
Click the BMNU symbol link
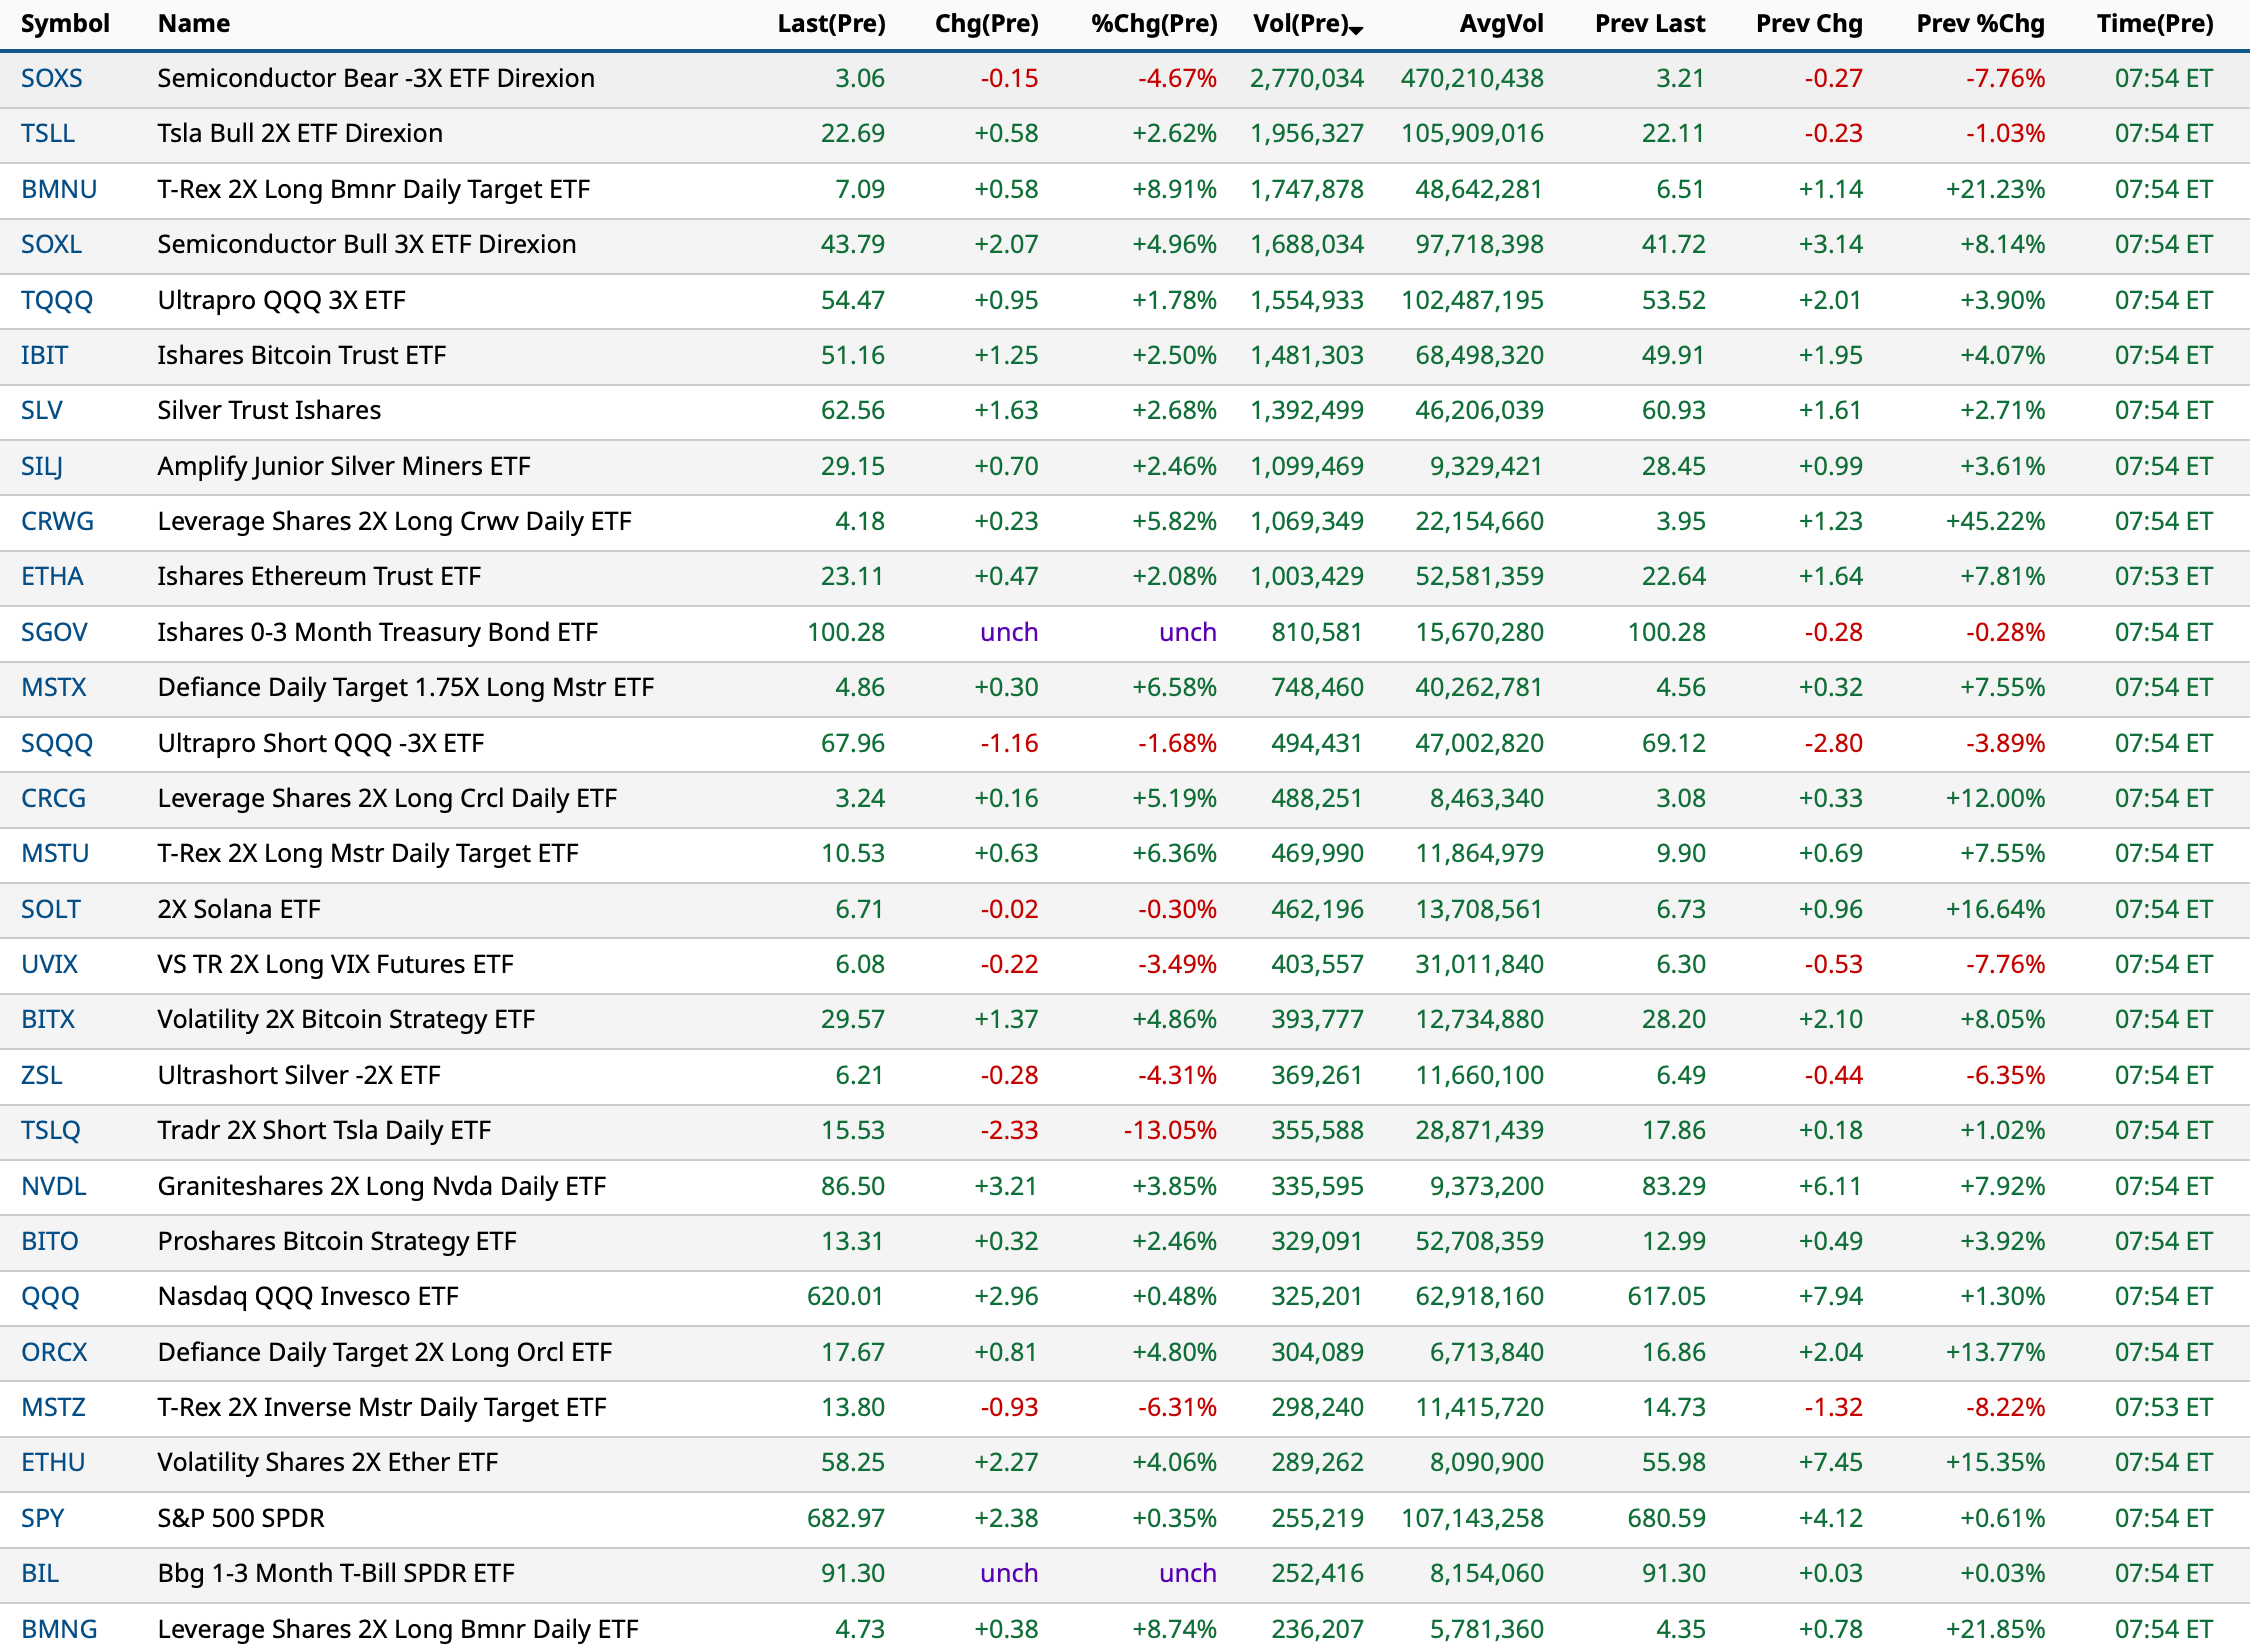[x=59, y=189]
